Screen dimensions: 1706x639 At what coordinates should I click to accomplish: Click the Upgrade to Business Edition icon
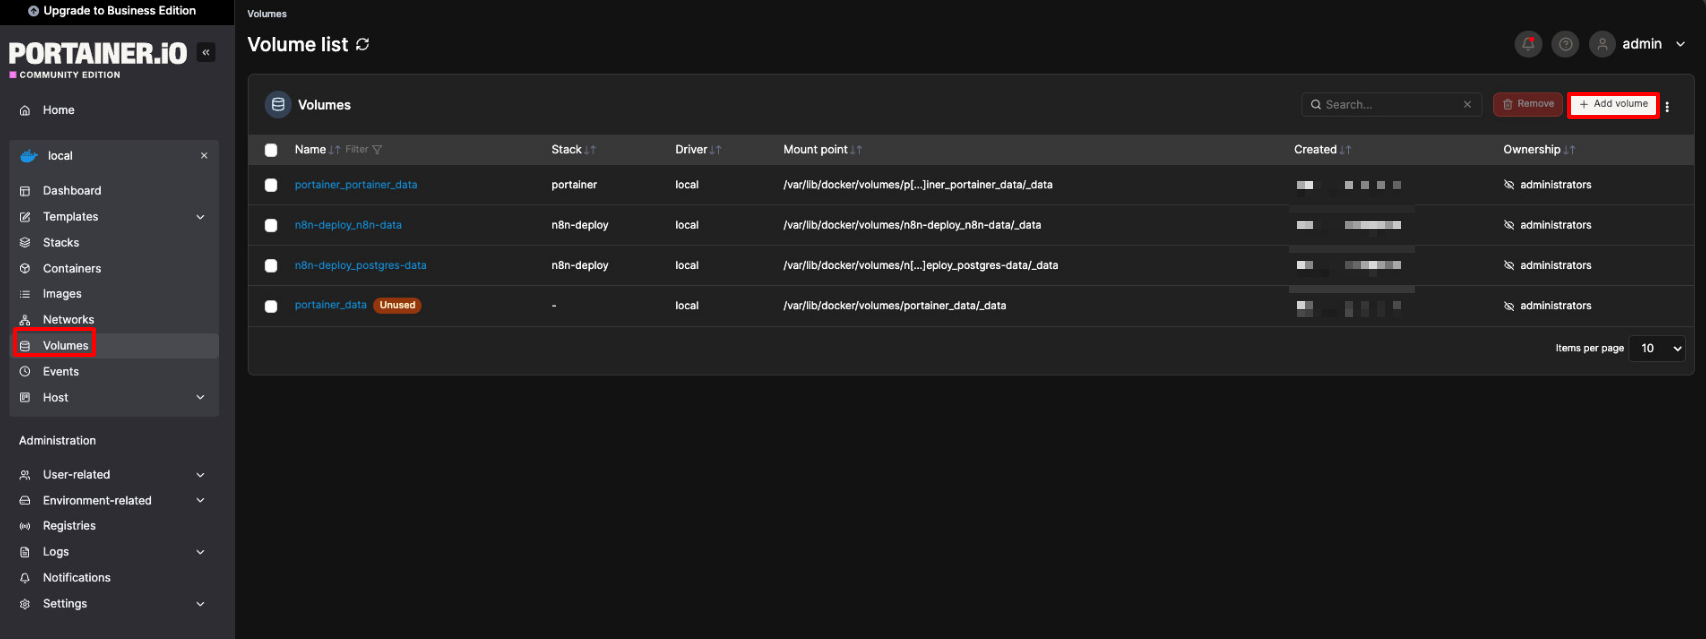[x=34, y=11]
